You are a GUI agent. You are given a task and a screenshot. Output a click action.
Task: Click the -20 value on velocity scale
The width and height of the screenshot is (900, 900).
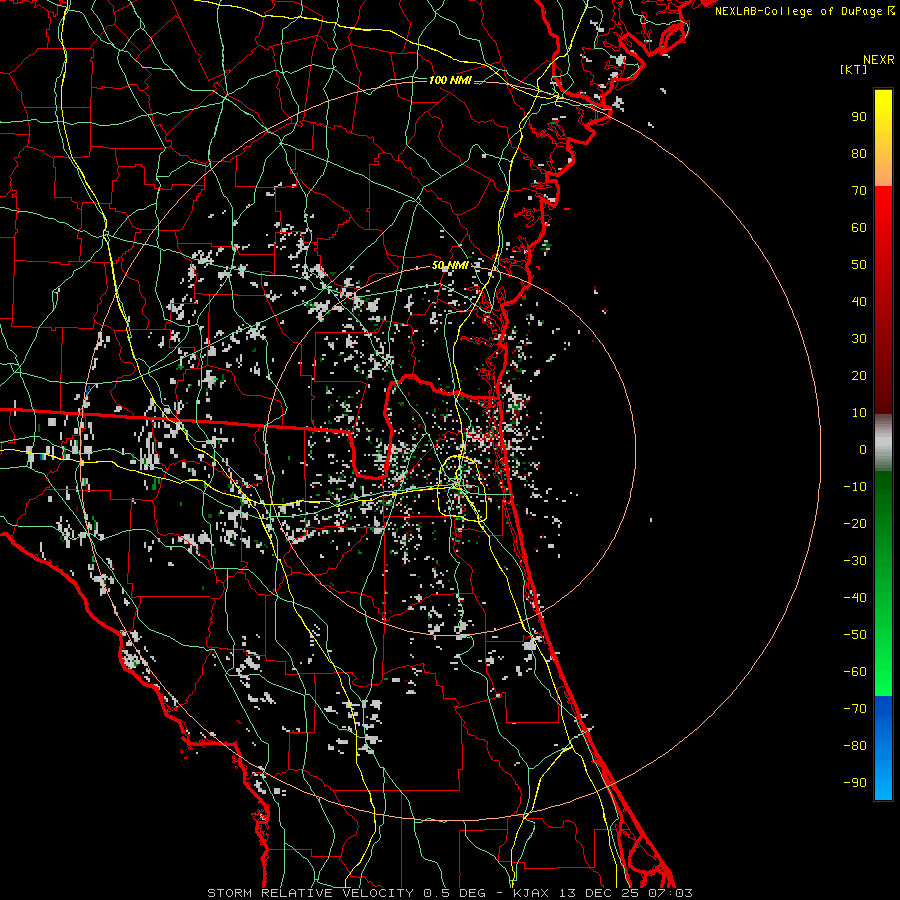tap(855, 524)
